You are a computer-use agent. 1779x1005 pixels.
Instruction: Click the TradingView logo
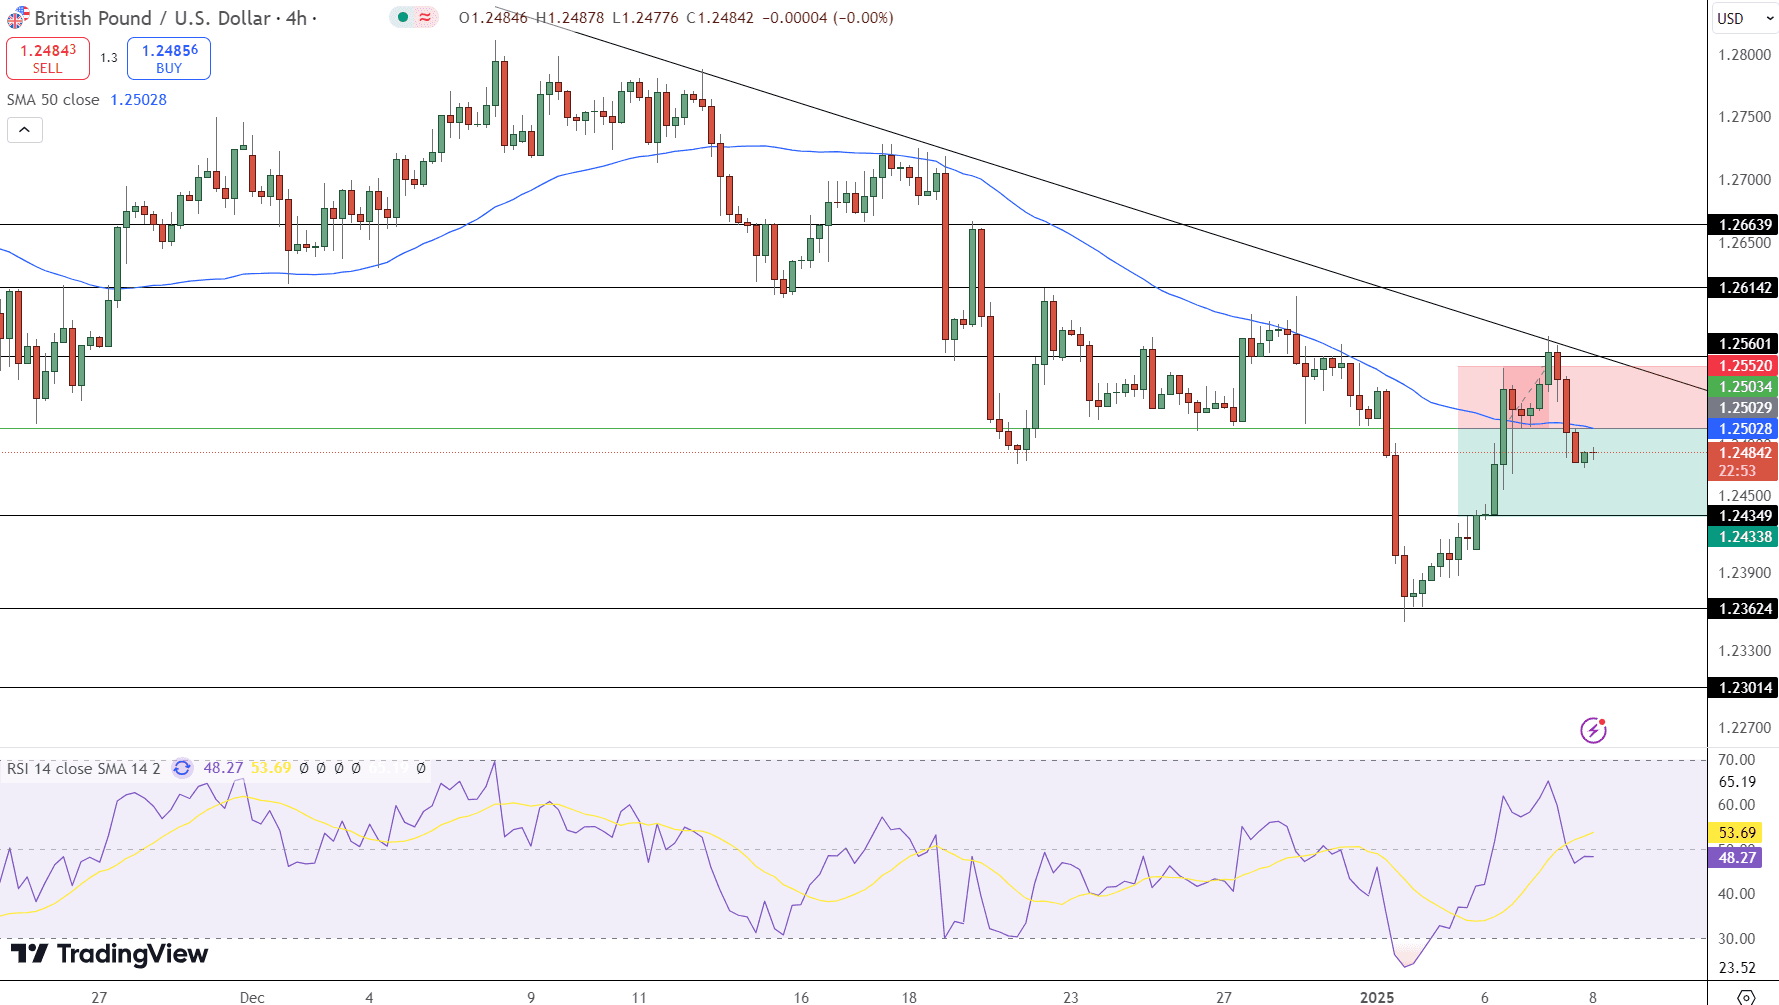(109, 954)
